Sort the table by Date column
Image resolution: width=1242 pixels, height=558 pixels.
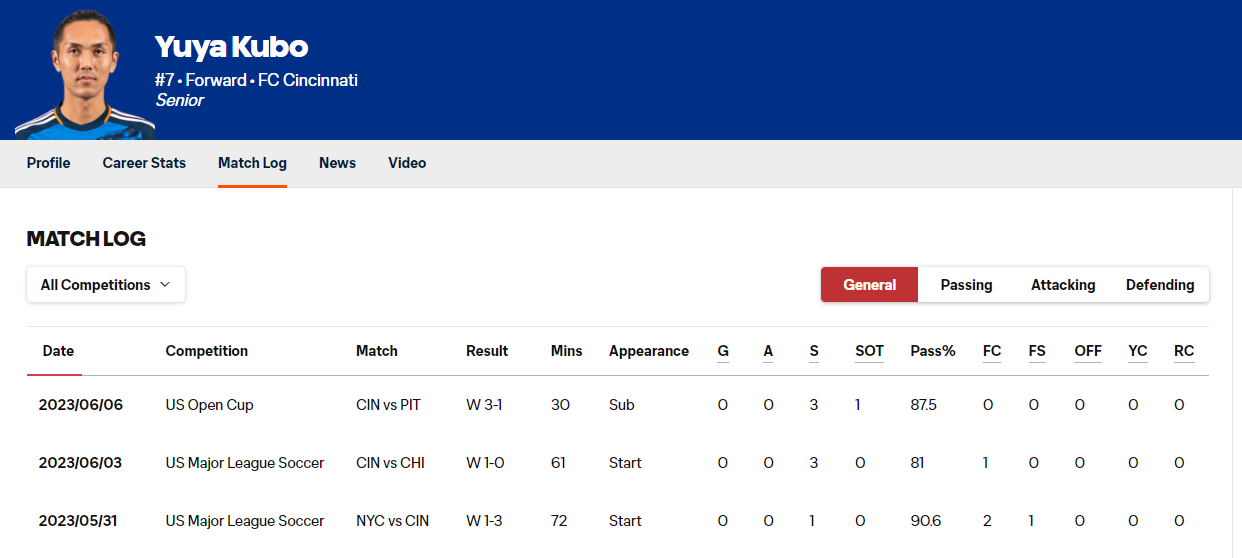tap(58, 351)
